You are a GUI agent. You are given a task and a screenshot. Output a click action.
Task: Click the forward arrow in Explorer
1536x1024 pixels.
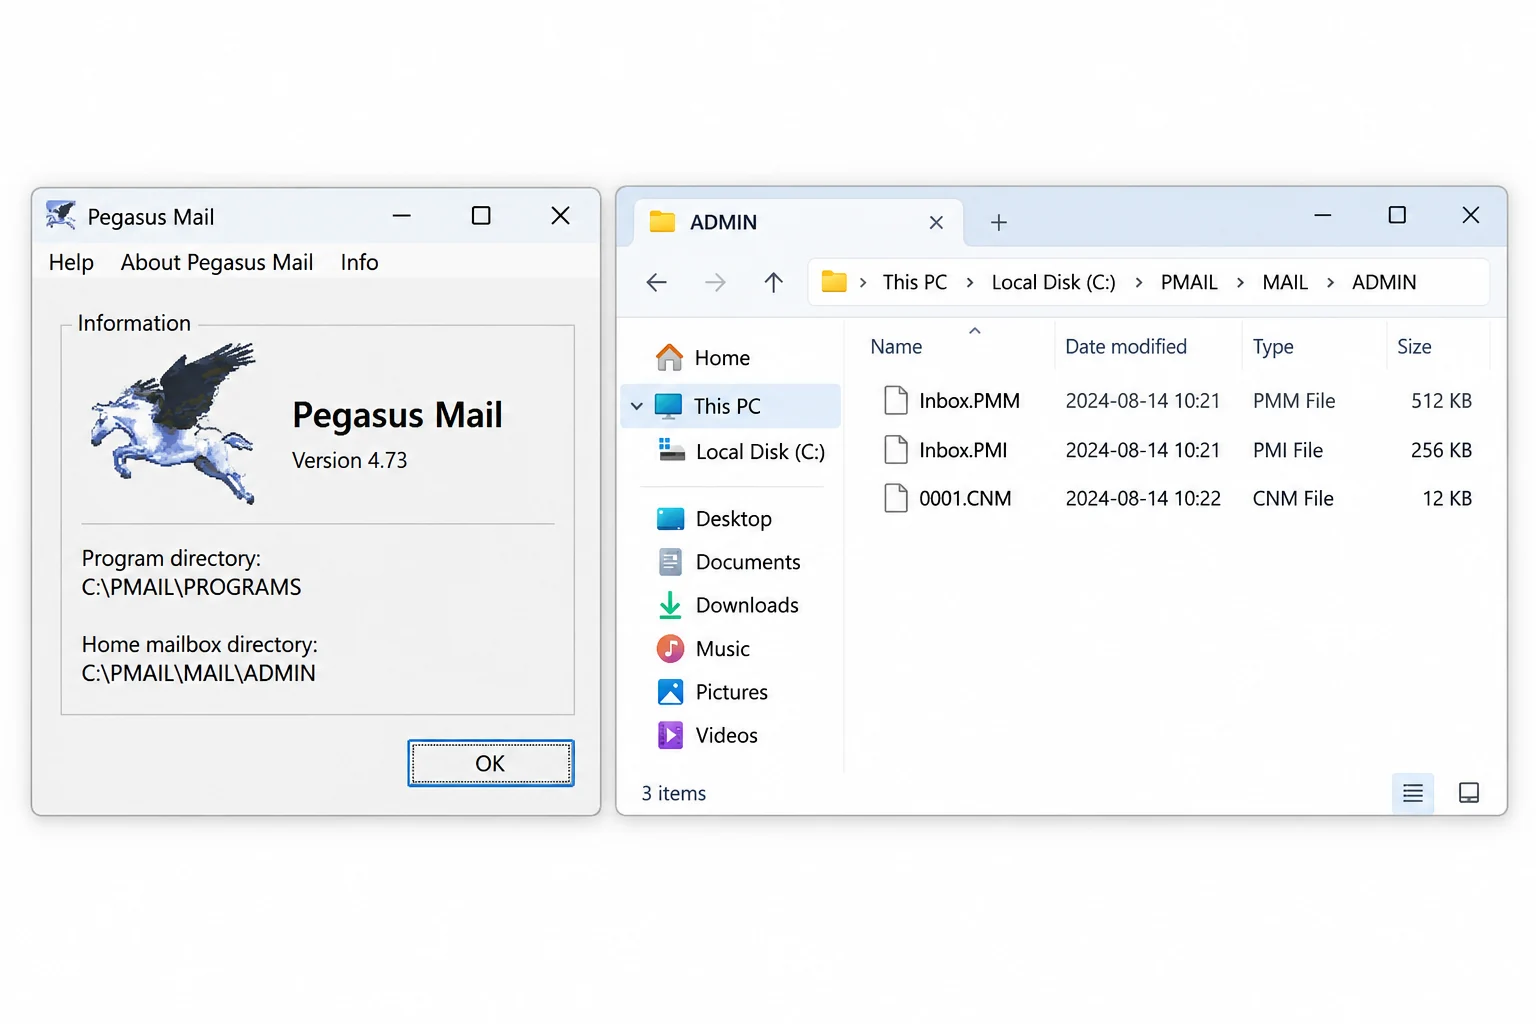point(715,282)
